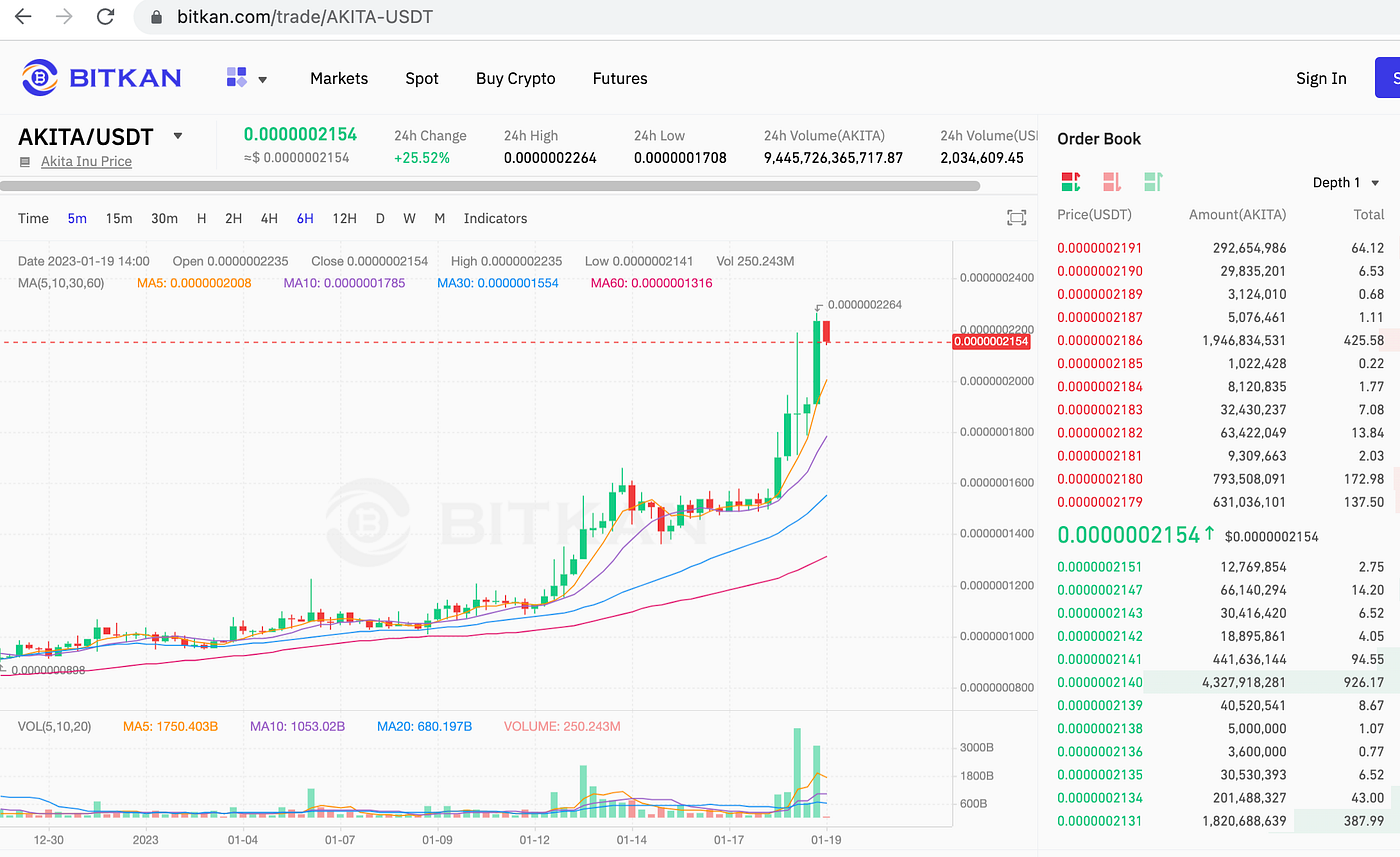Click the document icon beside Akita Inu Price
Viewport: 1400px width, 857px height.
(25, 162)
